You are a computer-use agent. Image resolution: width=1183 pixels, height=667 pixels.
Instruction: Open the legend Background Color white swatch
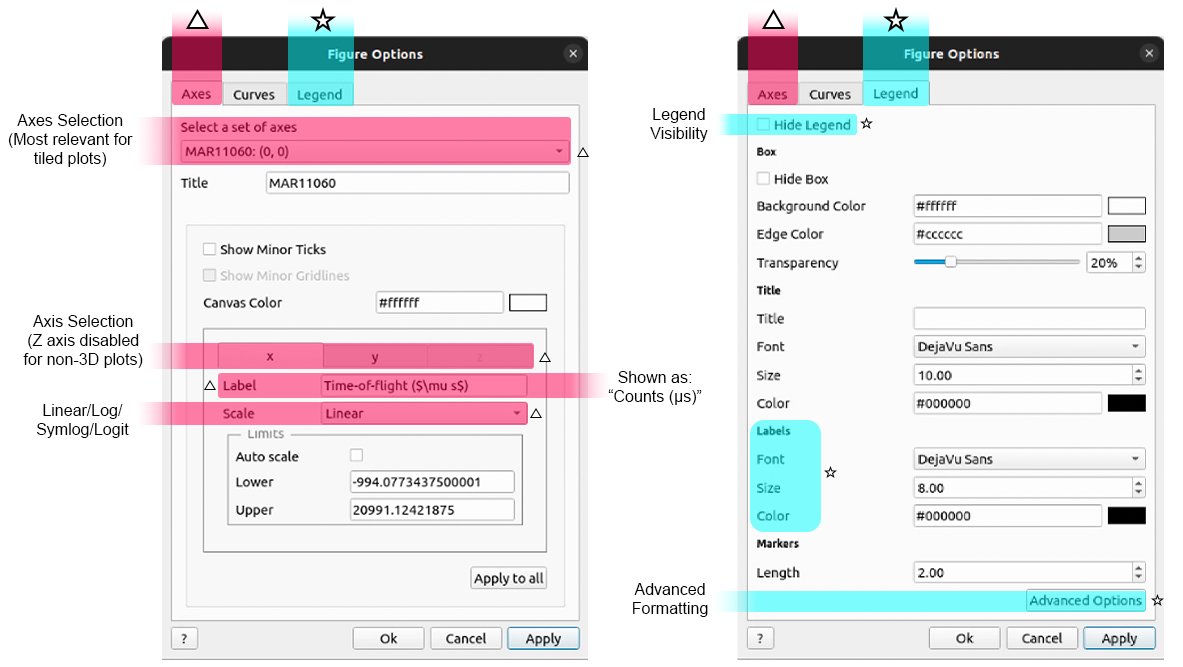tap(1126, 206)
